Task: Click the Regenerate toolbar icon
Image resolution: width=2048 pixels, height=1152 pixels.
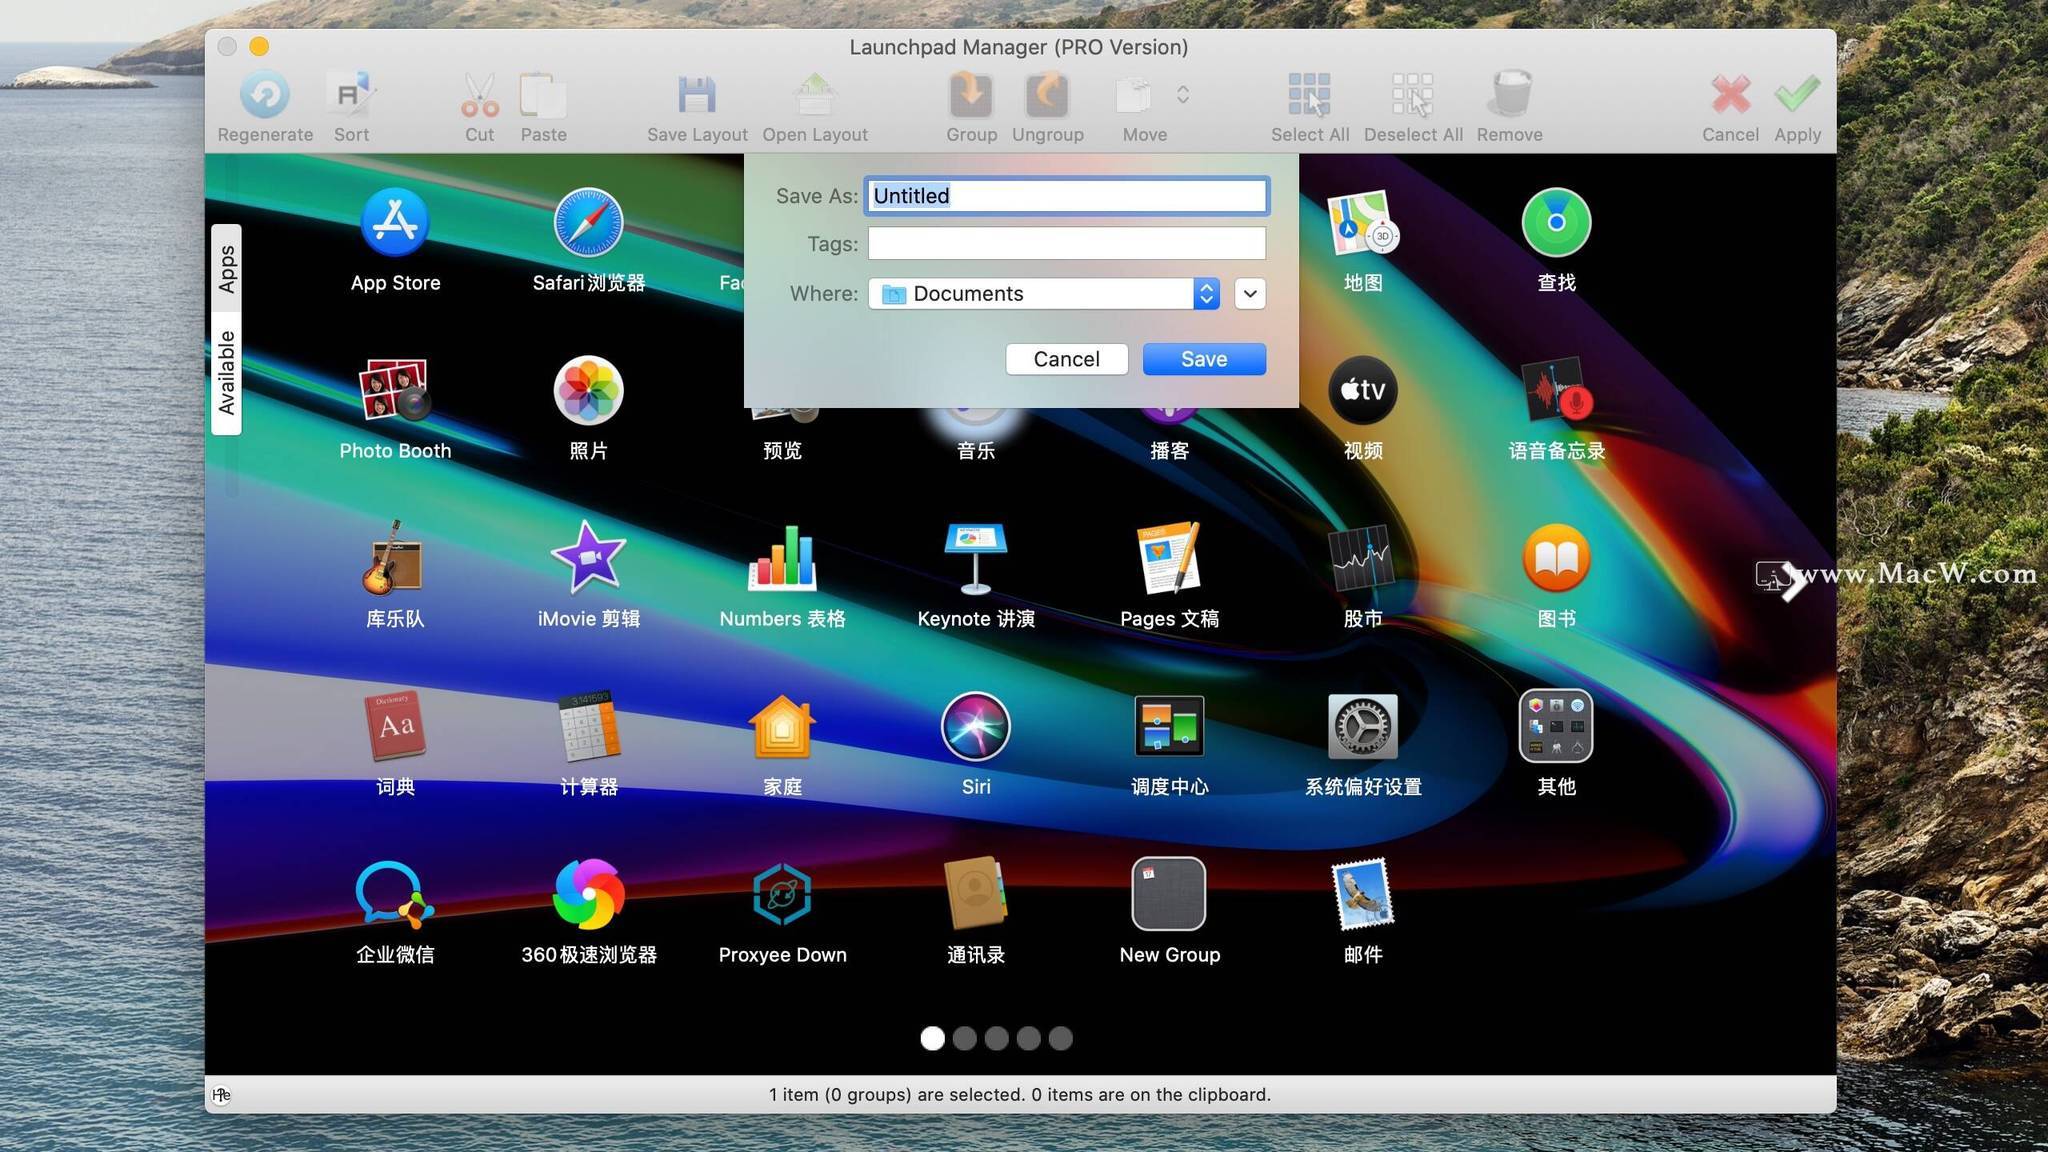Action: tap(265, 96)
